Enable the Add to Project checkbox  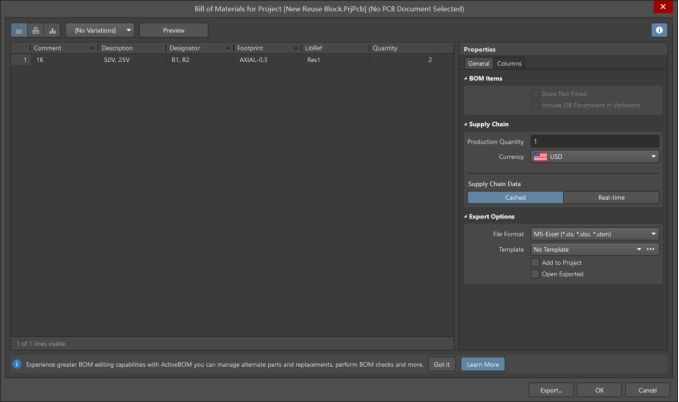tap(536, 262)
